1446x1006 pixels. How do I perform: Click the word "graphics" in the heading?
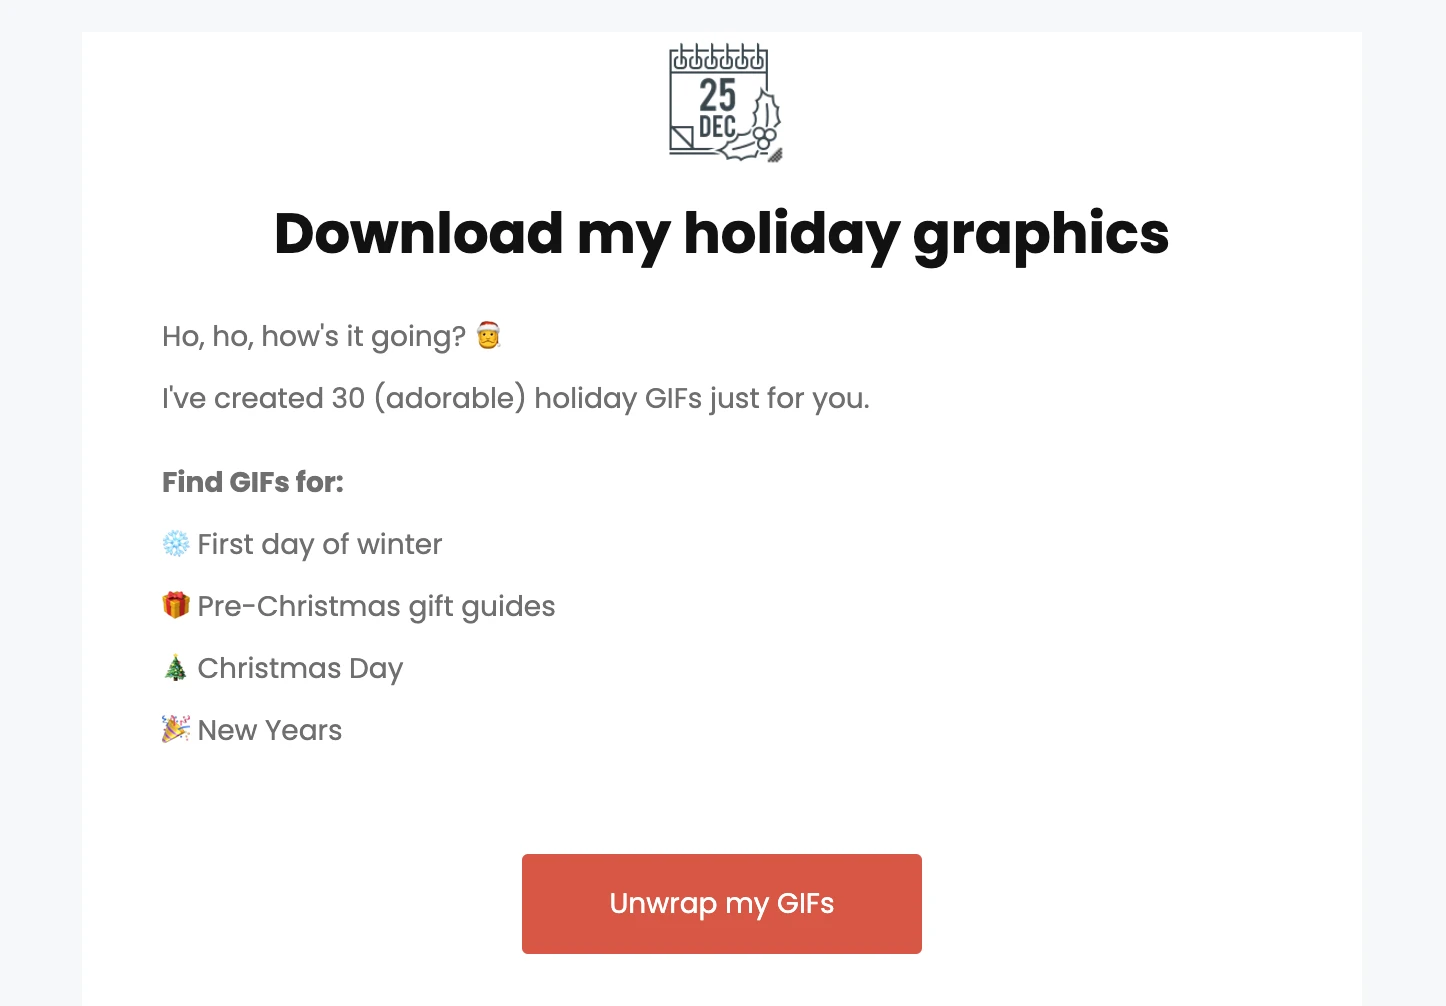[1041, 234]
